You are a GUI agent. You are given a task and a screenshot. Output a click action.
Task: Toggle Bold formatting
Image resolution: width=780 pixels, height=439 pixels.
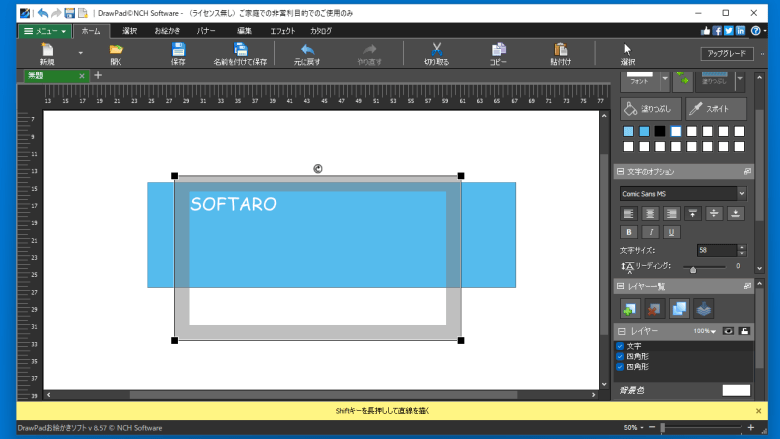click(629, 232)
